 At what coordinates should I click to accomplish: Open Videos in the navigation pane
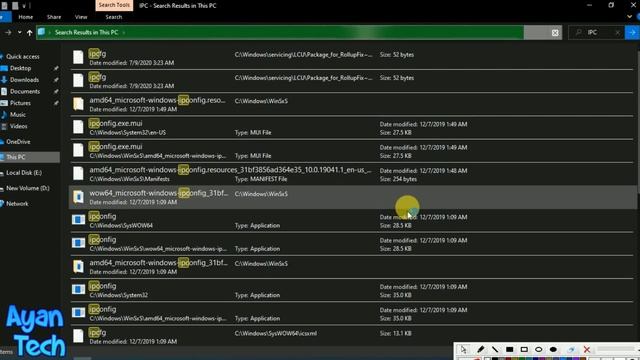[18, 127]
